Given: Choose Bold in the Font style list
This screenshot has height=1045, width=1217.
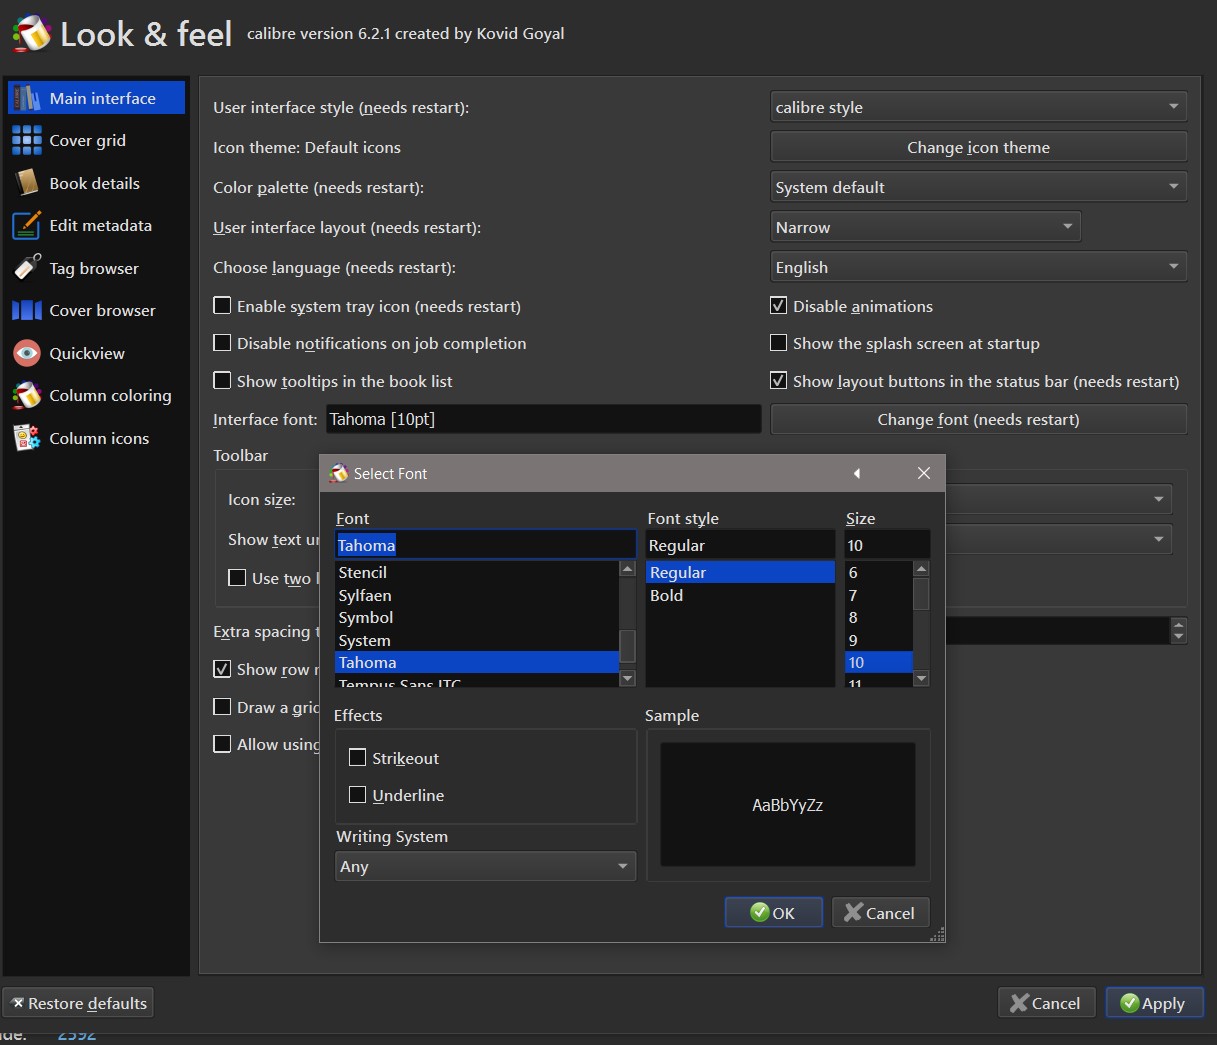Looking at the screenshot, I should [x=667, y=595].
